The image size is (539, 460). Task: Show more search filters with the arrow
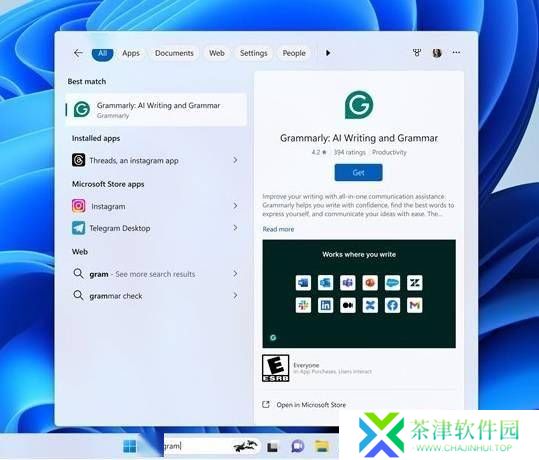pos(328,53)
